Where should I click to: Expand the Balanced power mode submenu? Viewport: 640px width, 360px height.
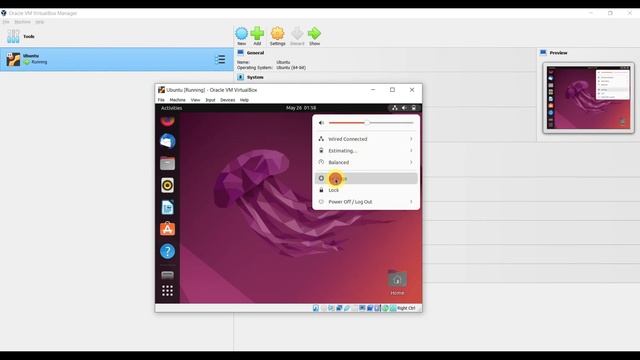click(x=366, y=162)
